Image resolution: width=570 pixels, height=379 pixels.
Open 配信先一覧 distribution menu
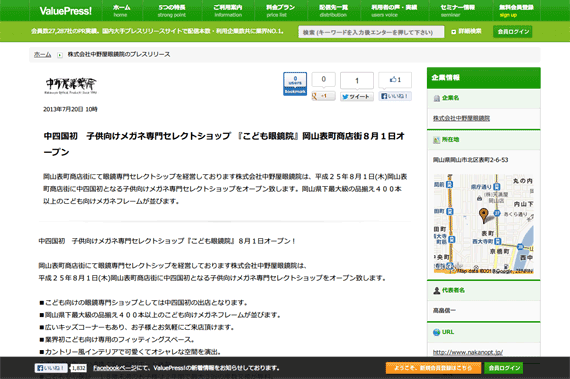(333, 11)
